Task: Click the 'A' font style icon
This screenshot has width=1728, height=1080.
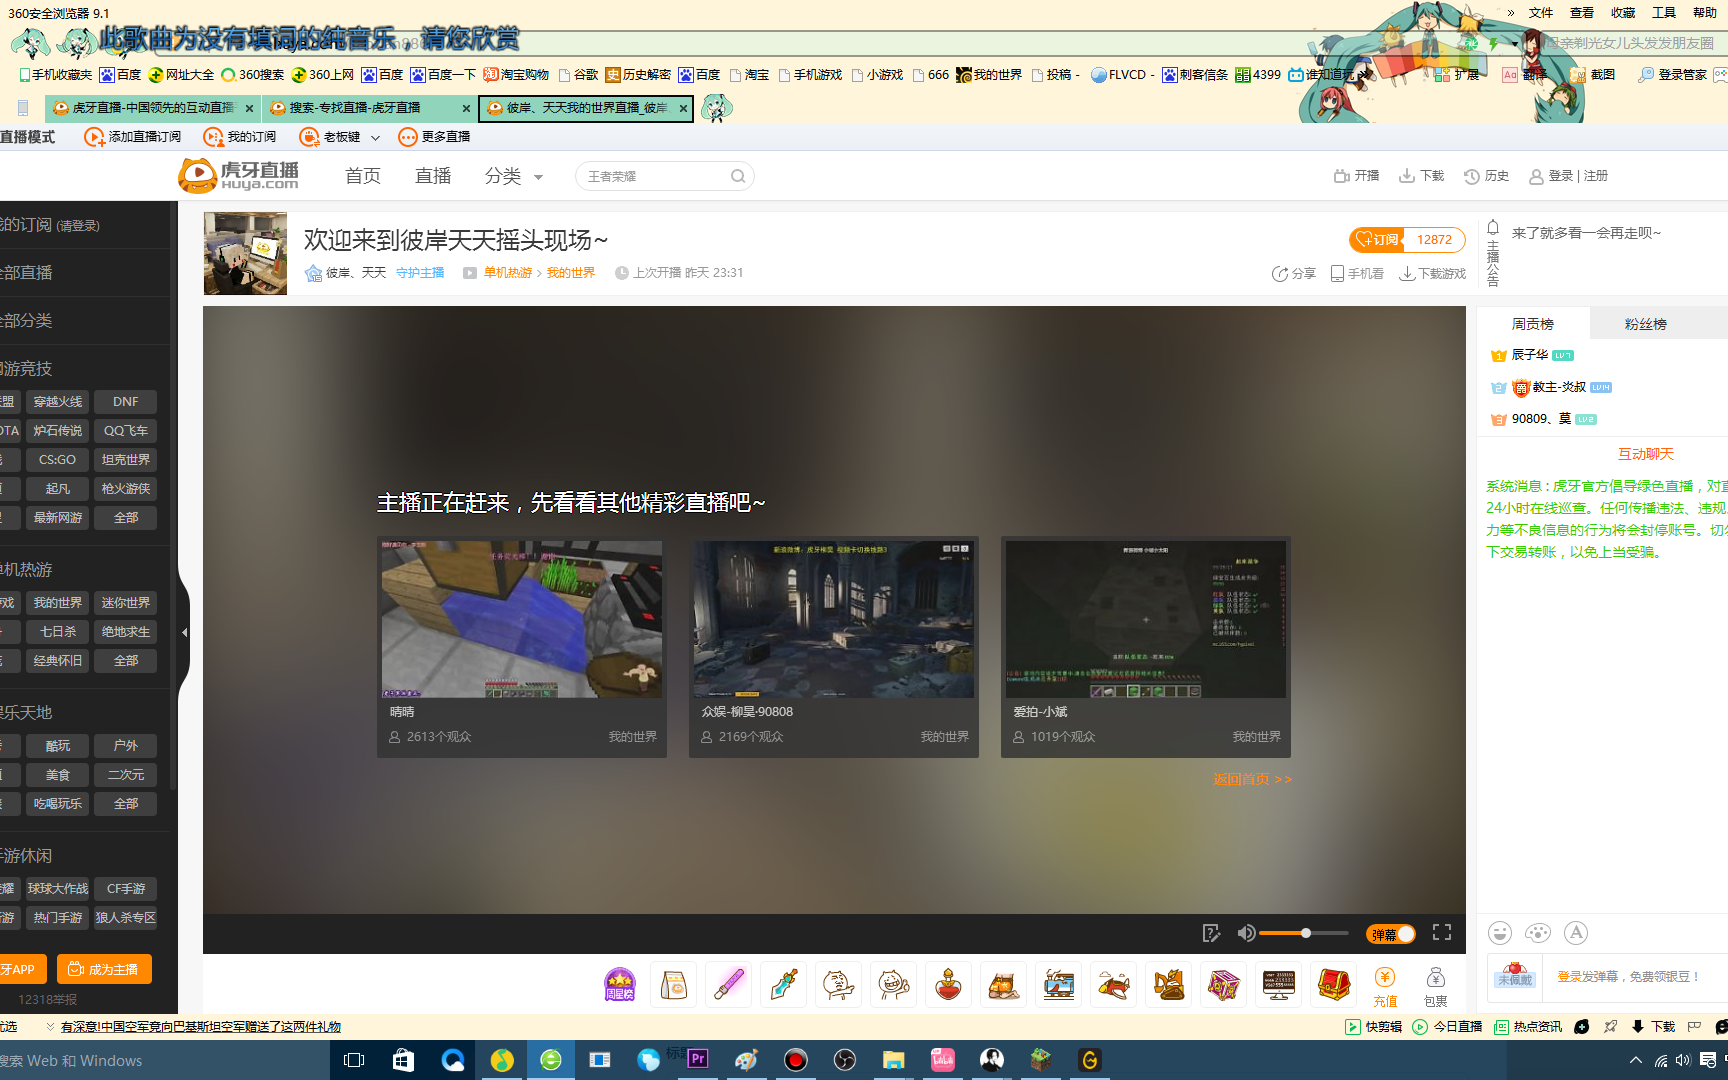Action: tap(1576, 932)
